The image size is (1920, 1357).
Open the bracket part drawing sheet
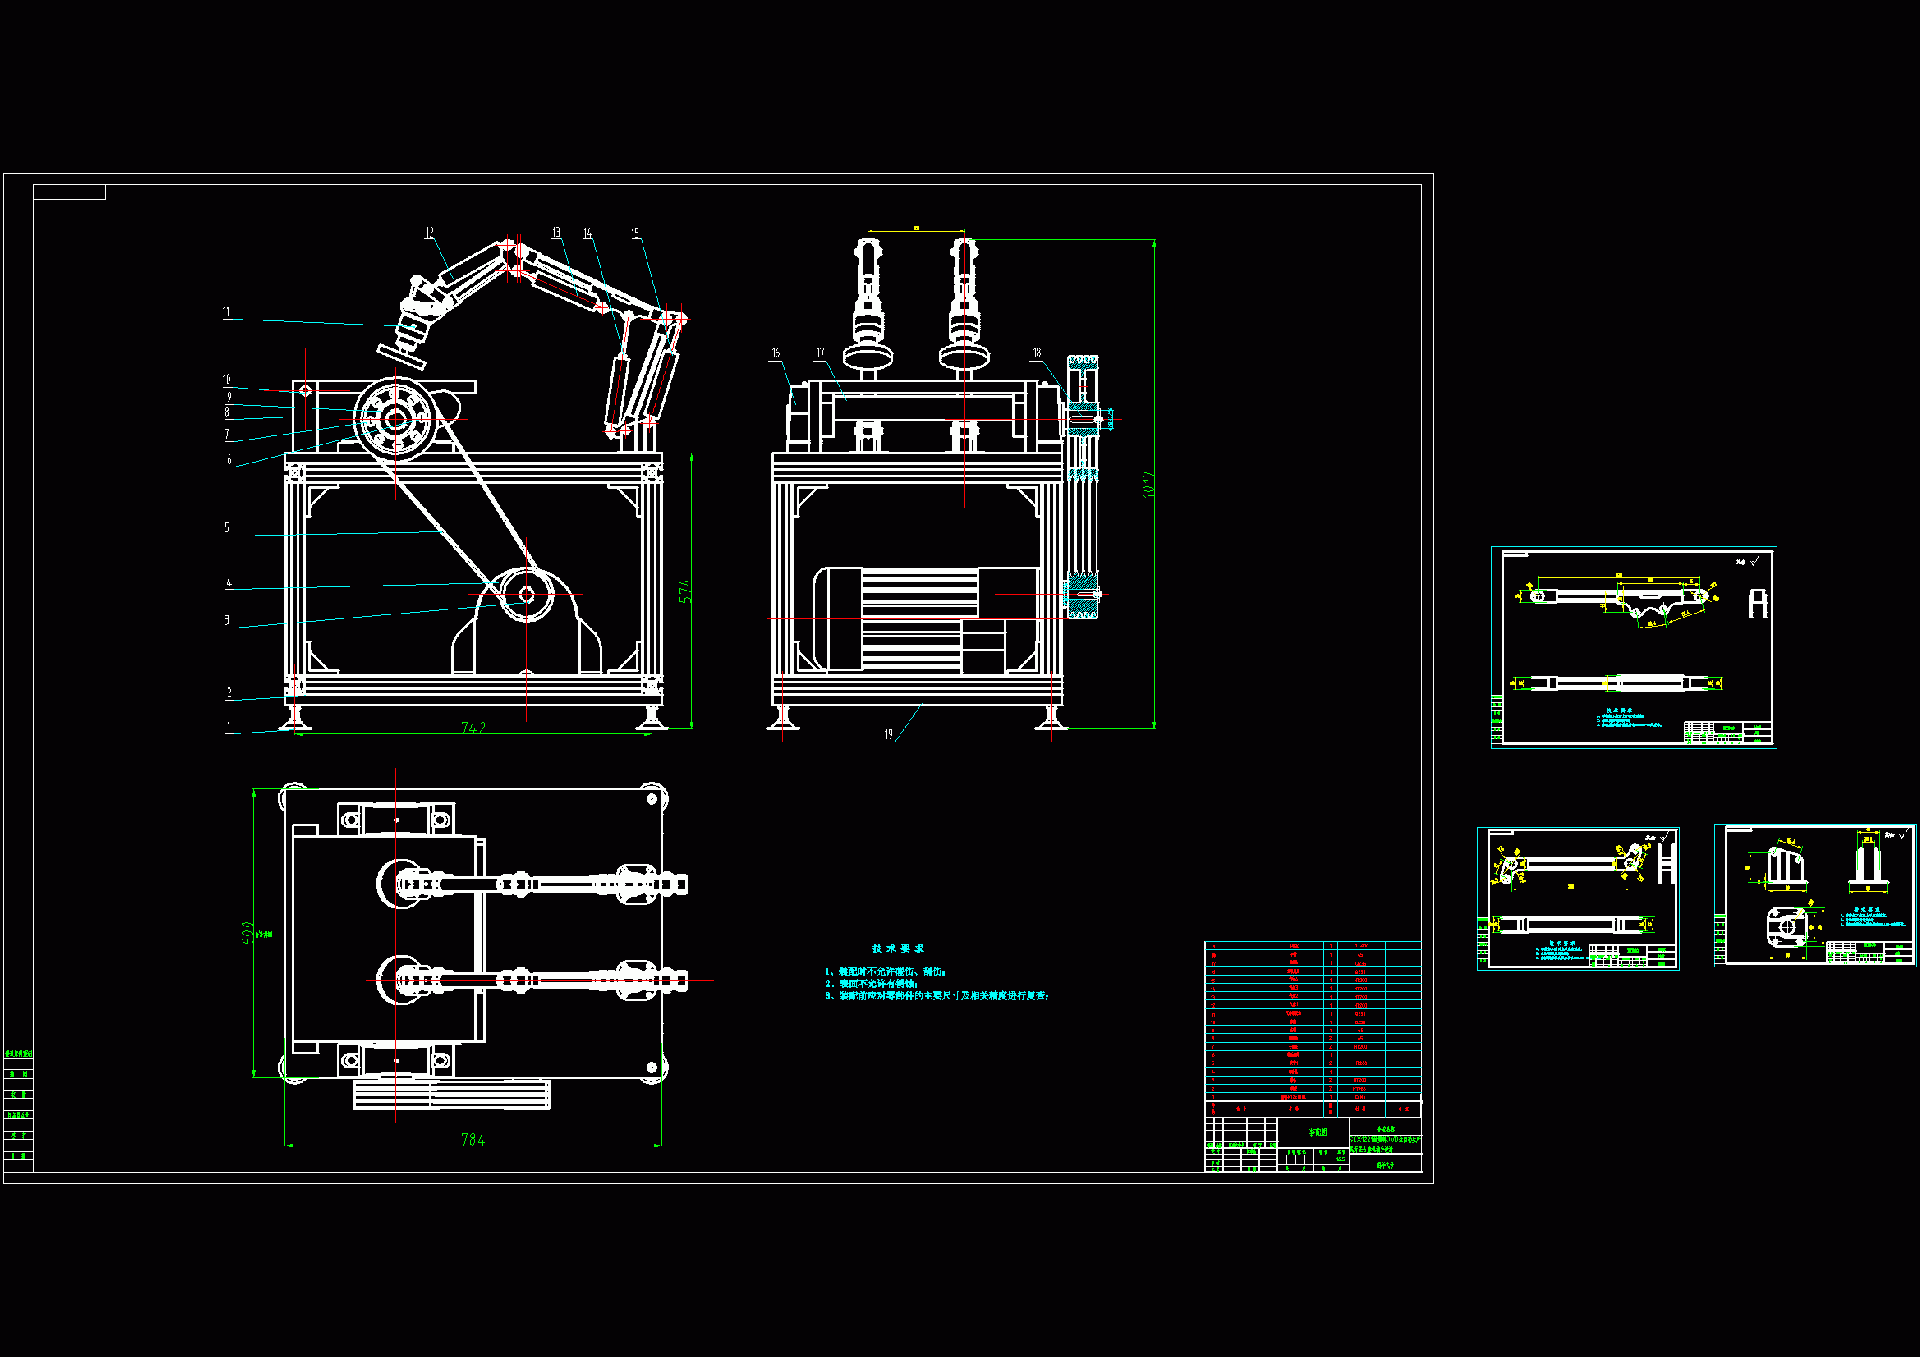[1815, 895]
